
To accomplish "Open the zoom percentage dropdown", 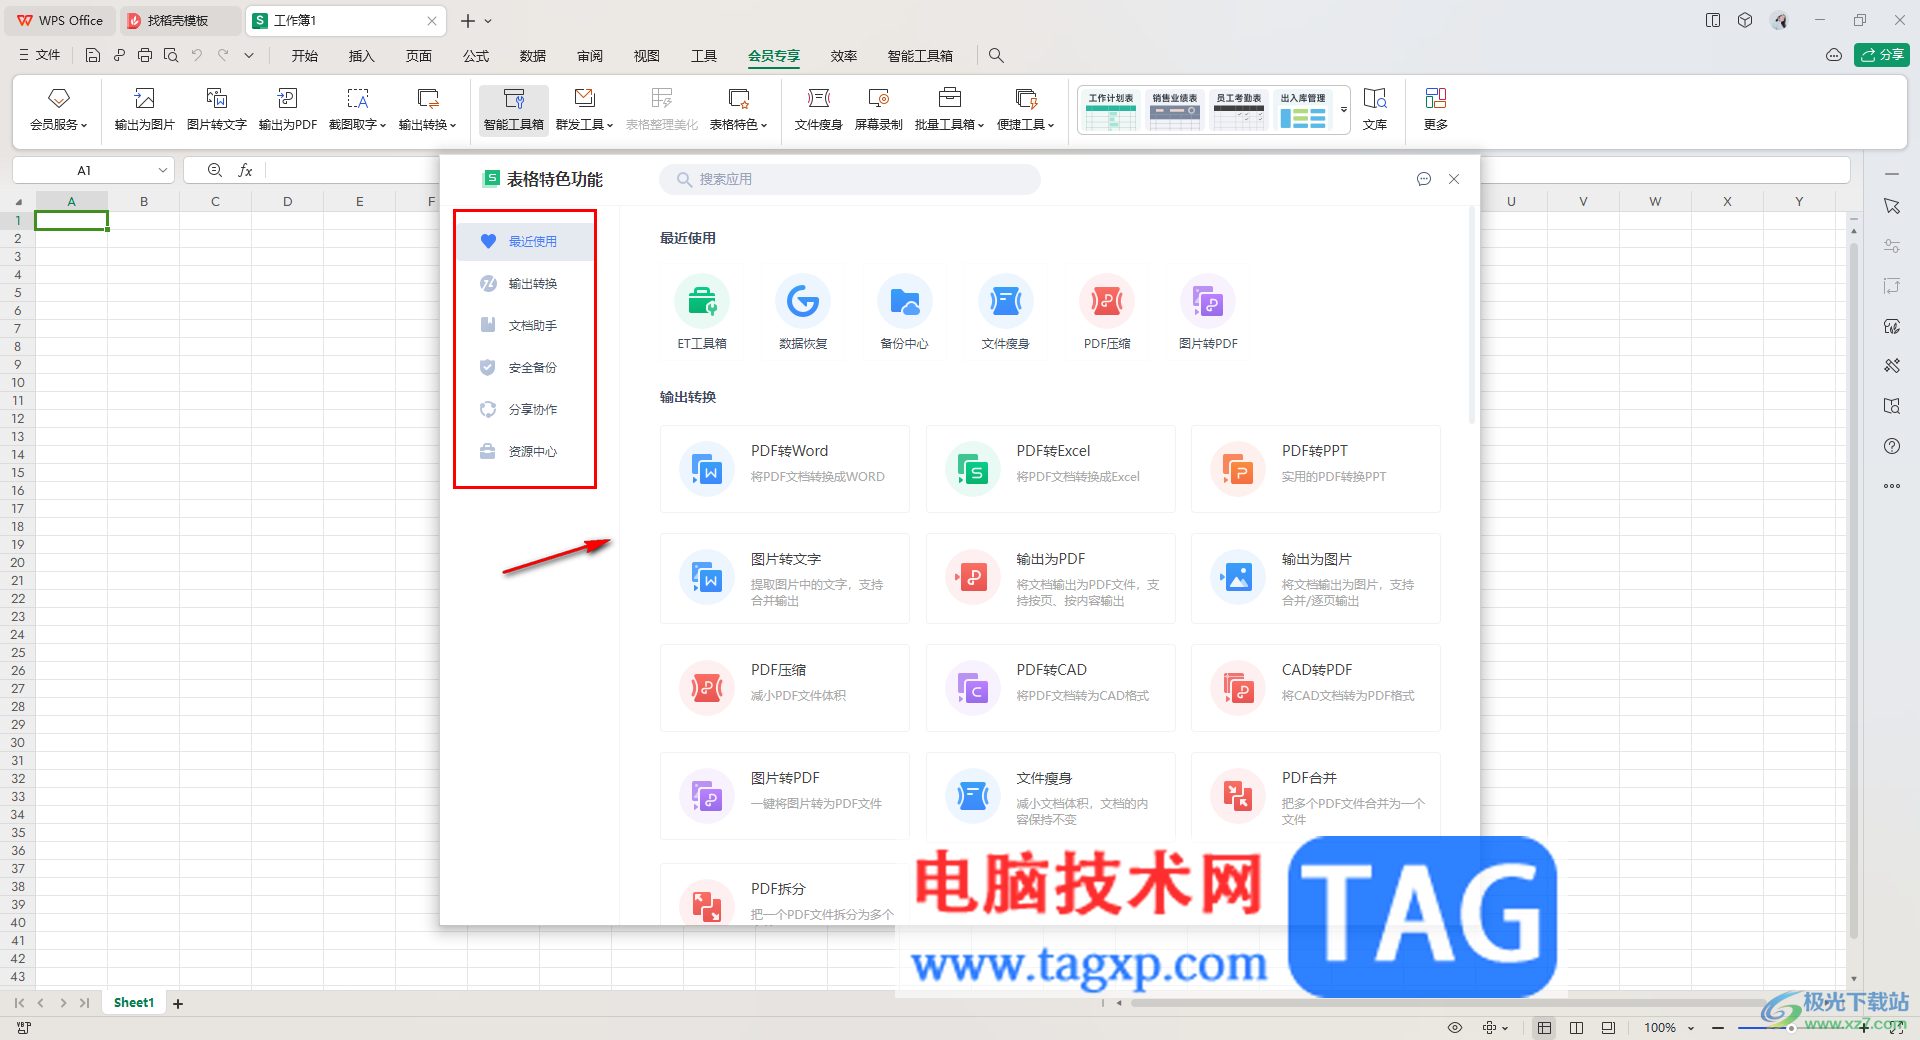I will click(x=1691, y=1028).
